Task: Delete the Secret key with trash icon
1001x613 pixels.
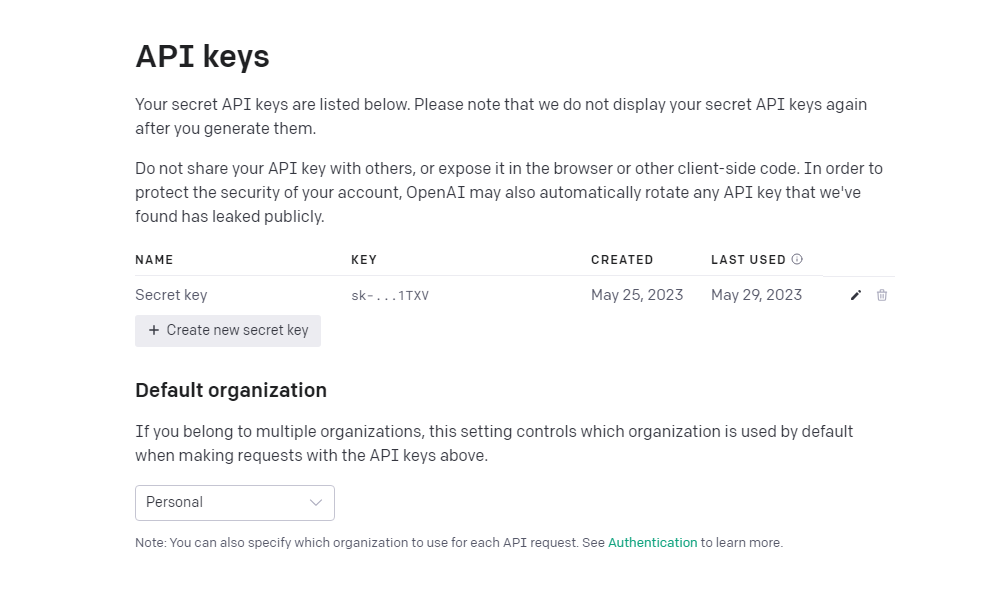Action: pyautogui.click(x=882, y=295)
